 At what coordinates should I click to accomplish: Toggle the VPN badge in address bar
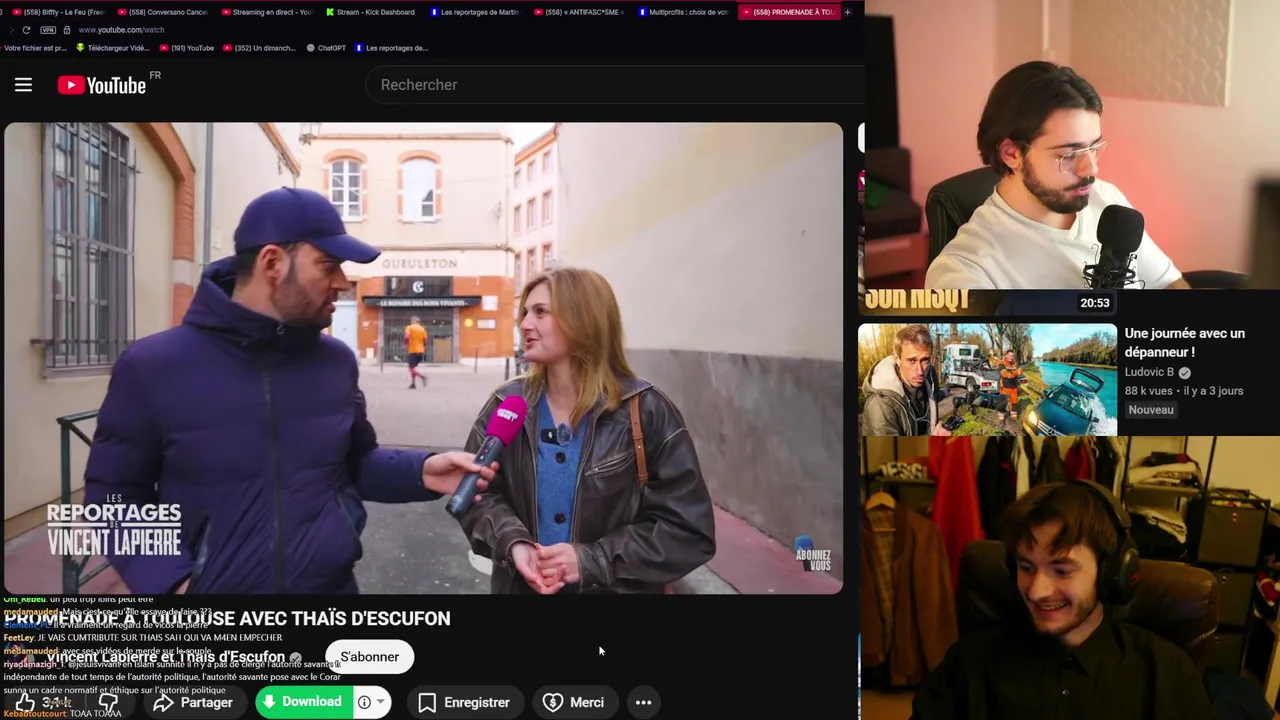[49, 30]
